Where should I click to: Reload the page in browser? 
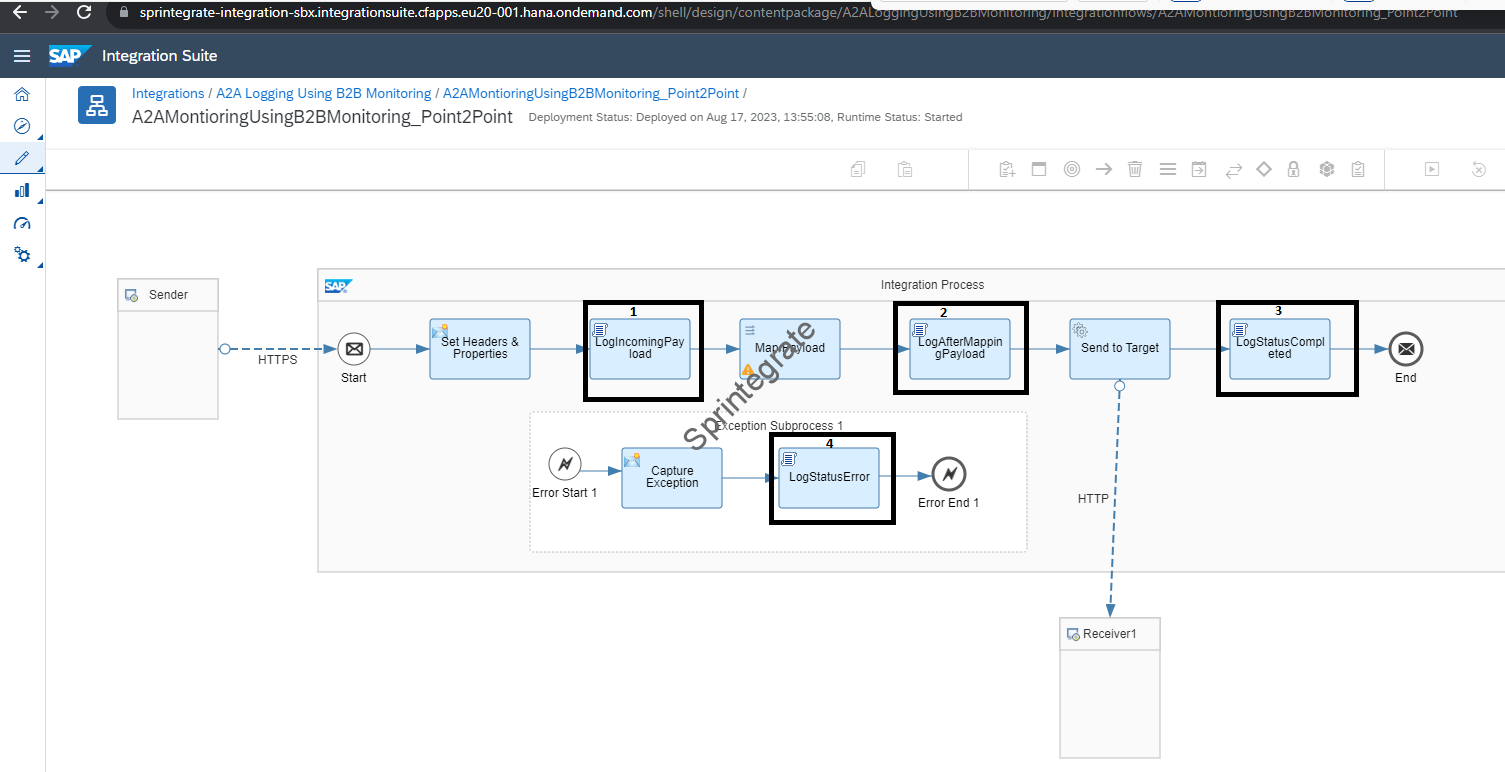[85, 13]
